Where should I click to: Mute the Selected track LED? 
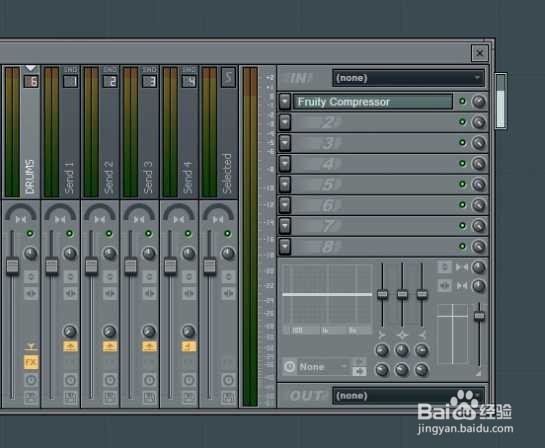click(227, 234)
